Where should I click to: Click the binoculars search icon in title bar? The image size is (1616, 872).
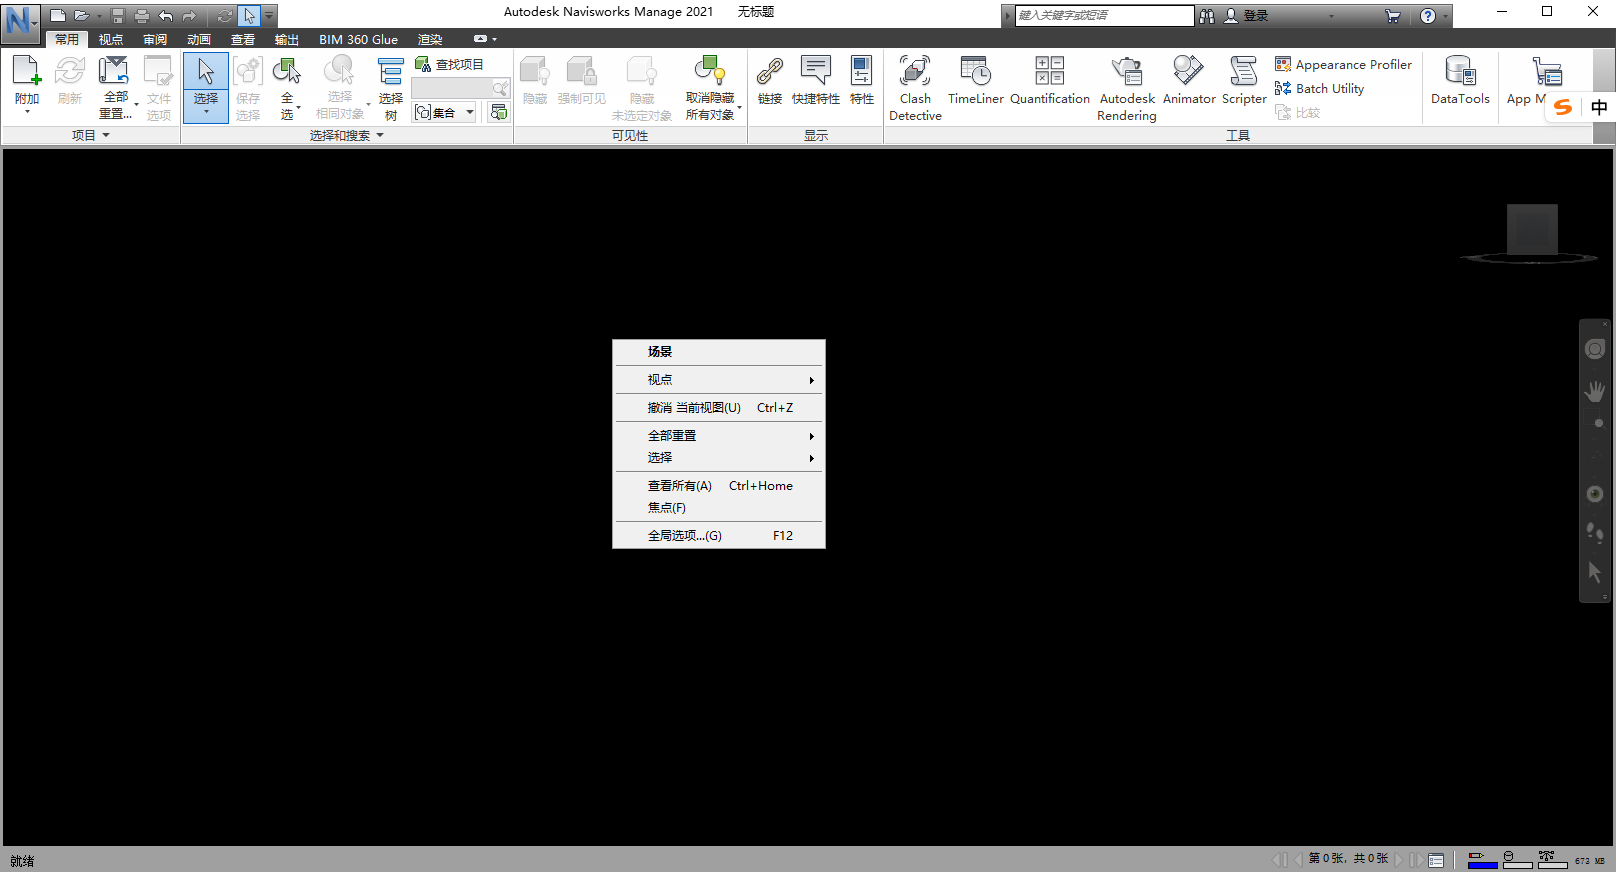[1207, 15]
